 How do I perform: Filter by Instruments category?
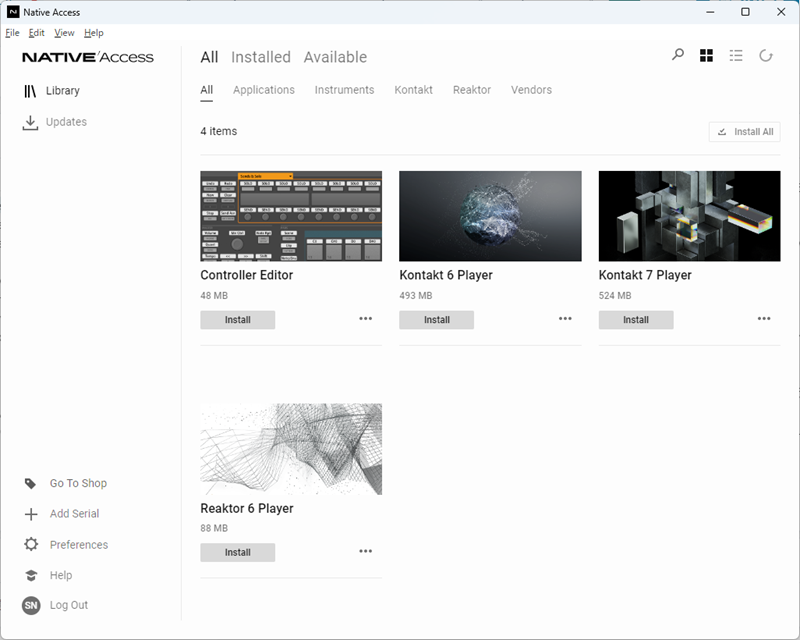344,90
